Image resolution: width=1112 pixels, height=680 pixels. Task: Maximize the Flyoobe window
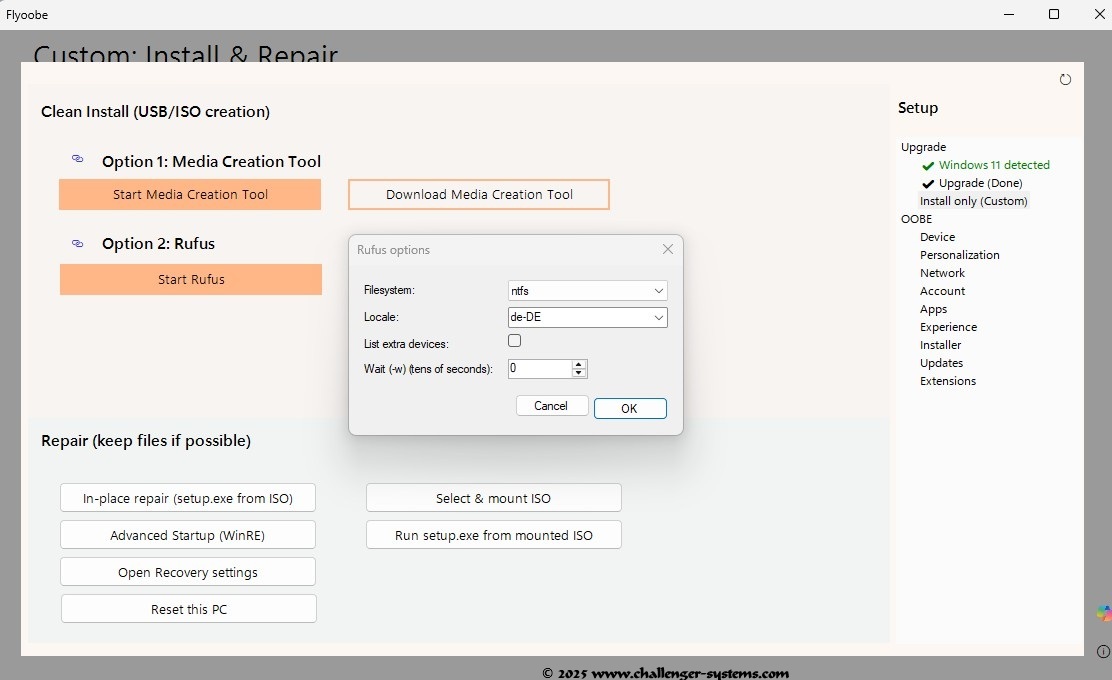point(1054,14)
